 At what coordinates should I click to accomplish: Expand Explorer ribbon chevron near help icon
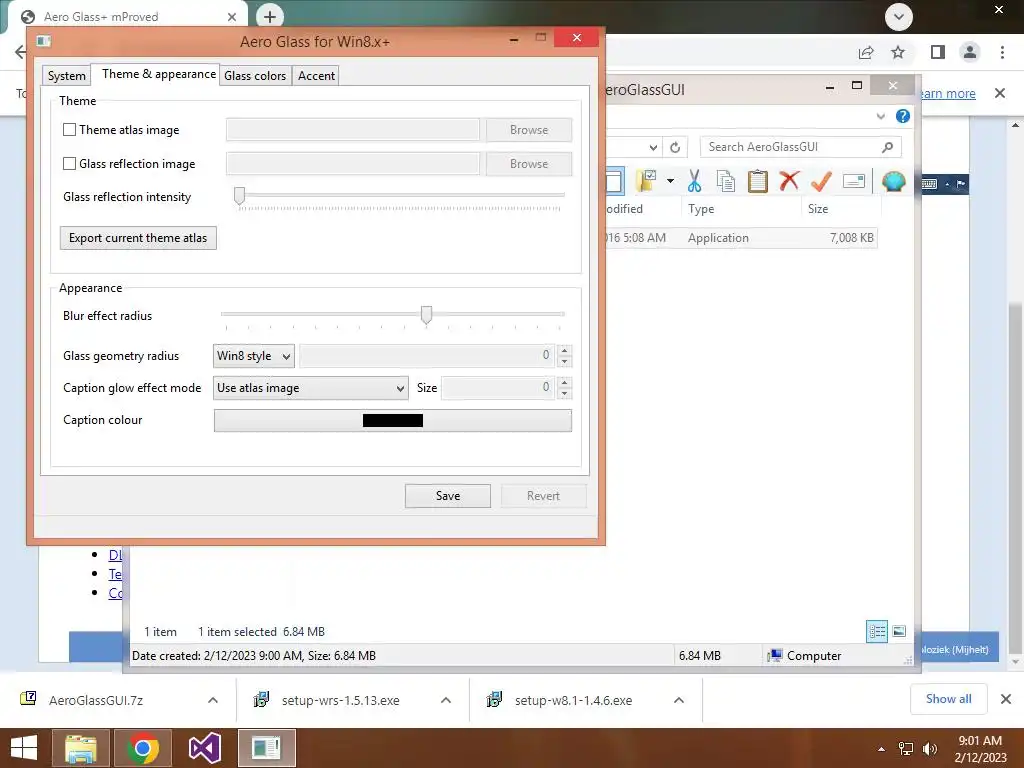880,116
